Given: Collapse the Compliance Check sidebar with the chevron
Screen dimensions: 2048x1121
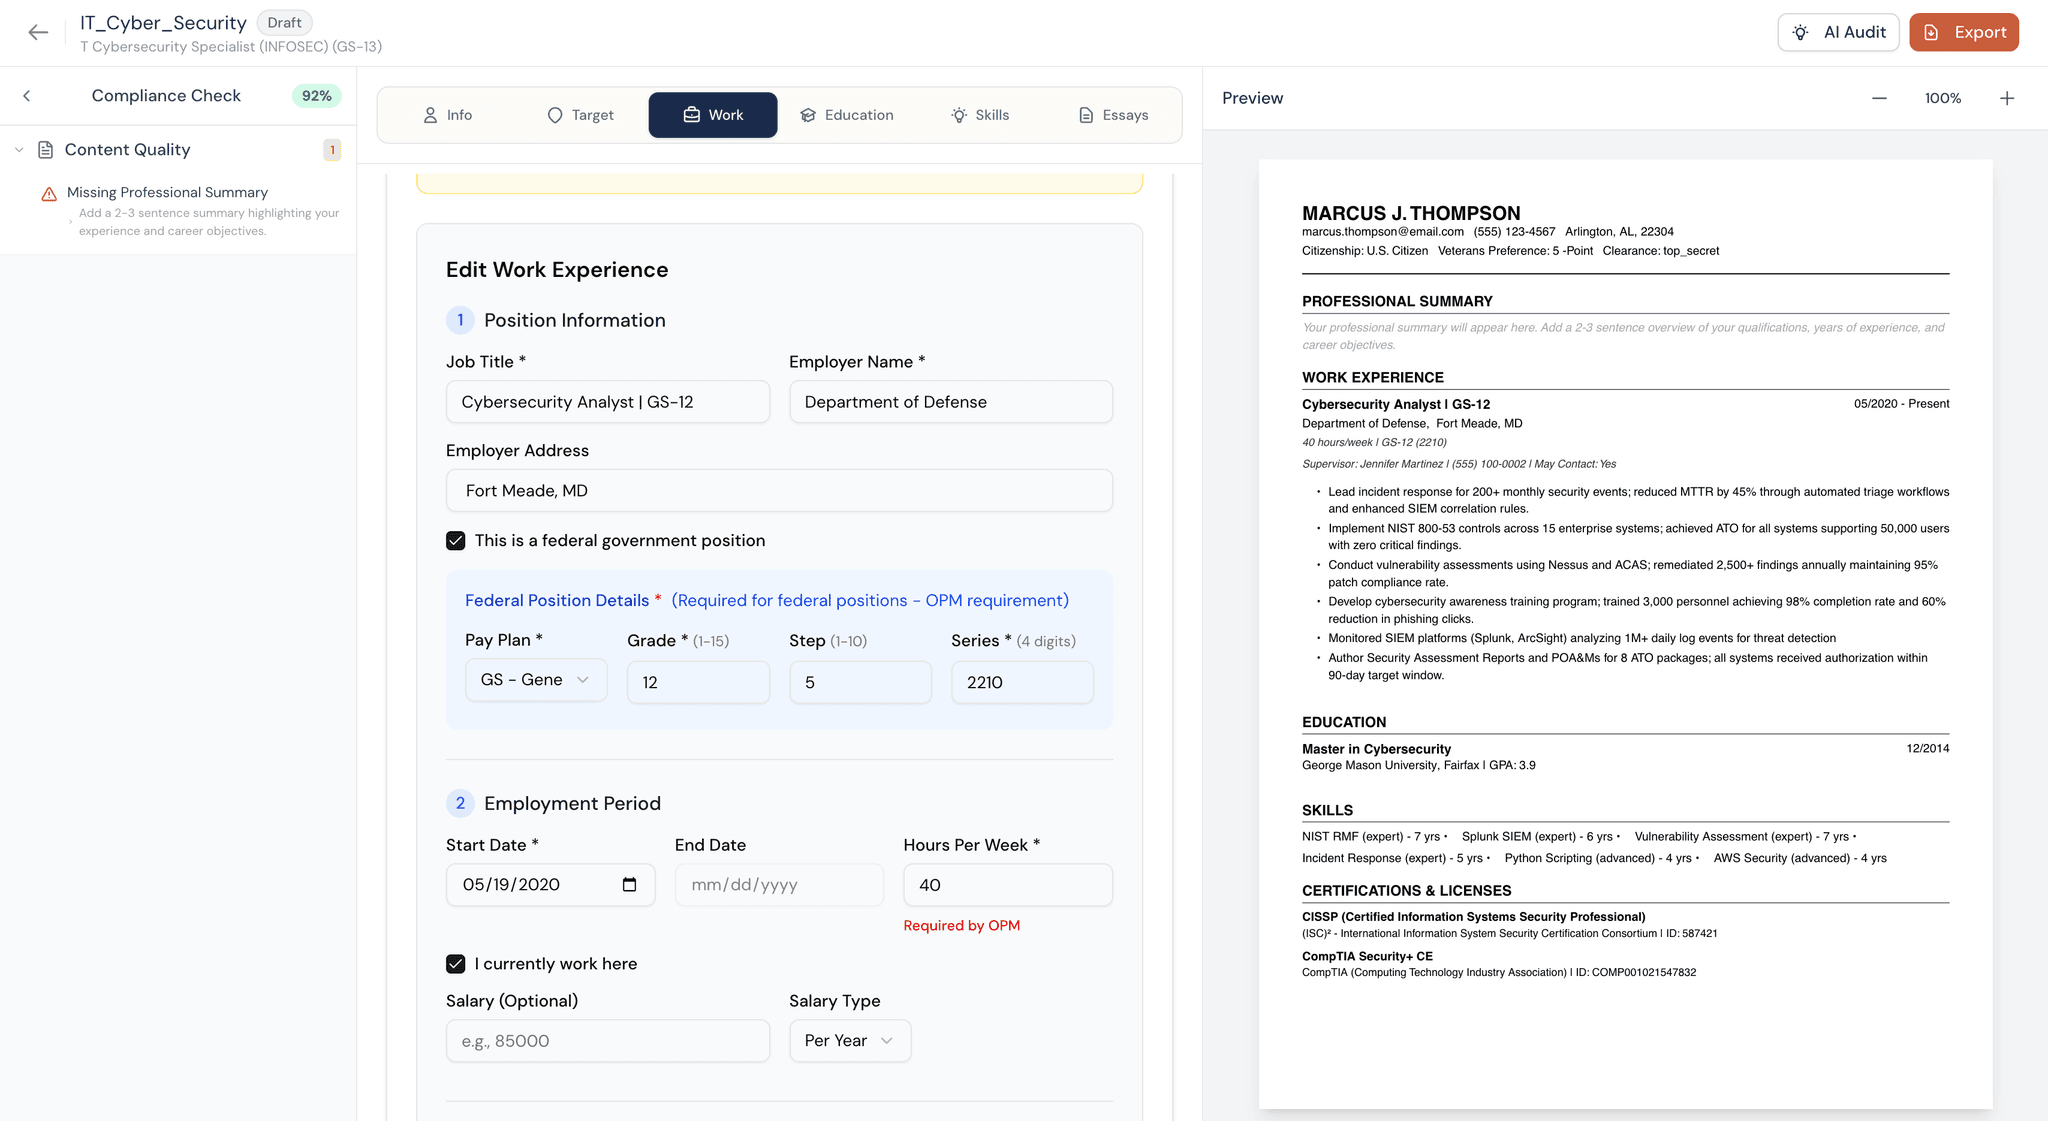Looking at the screenshot, I should tap(26, 96).
